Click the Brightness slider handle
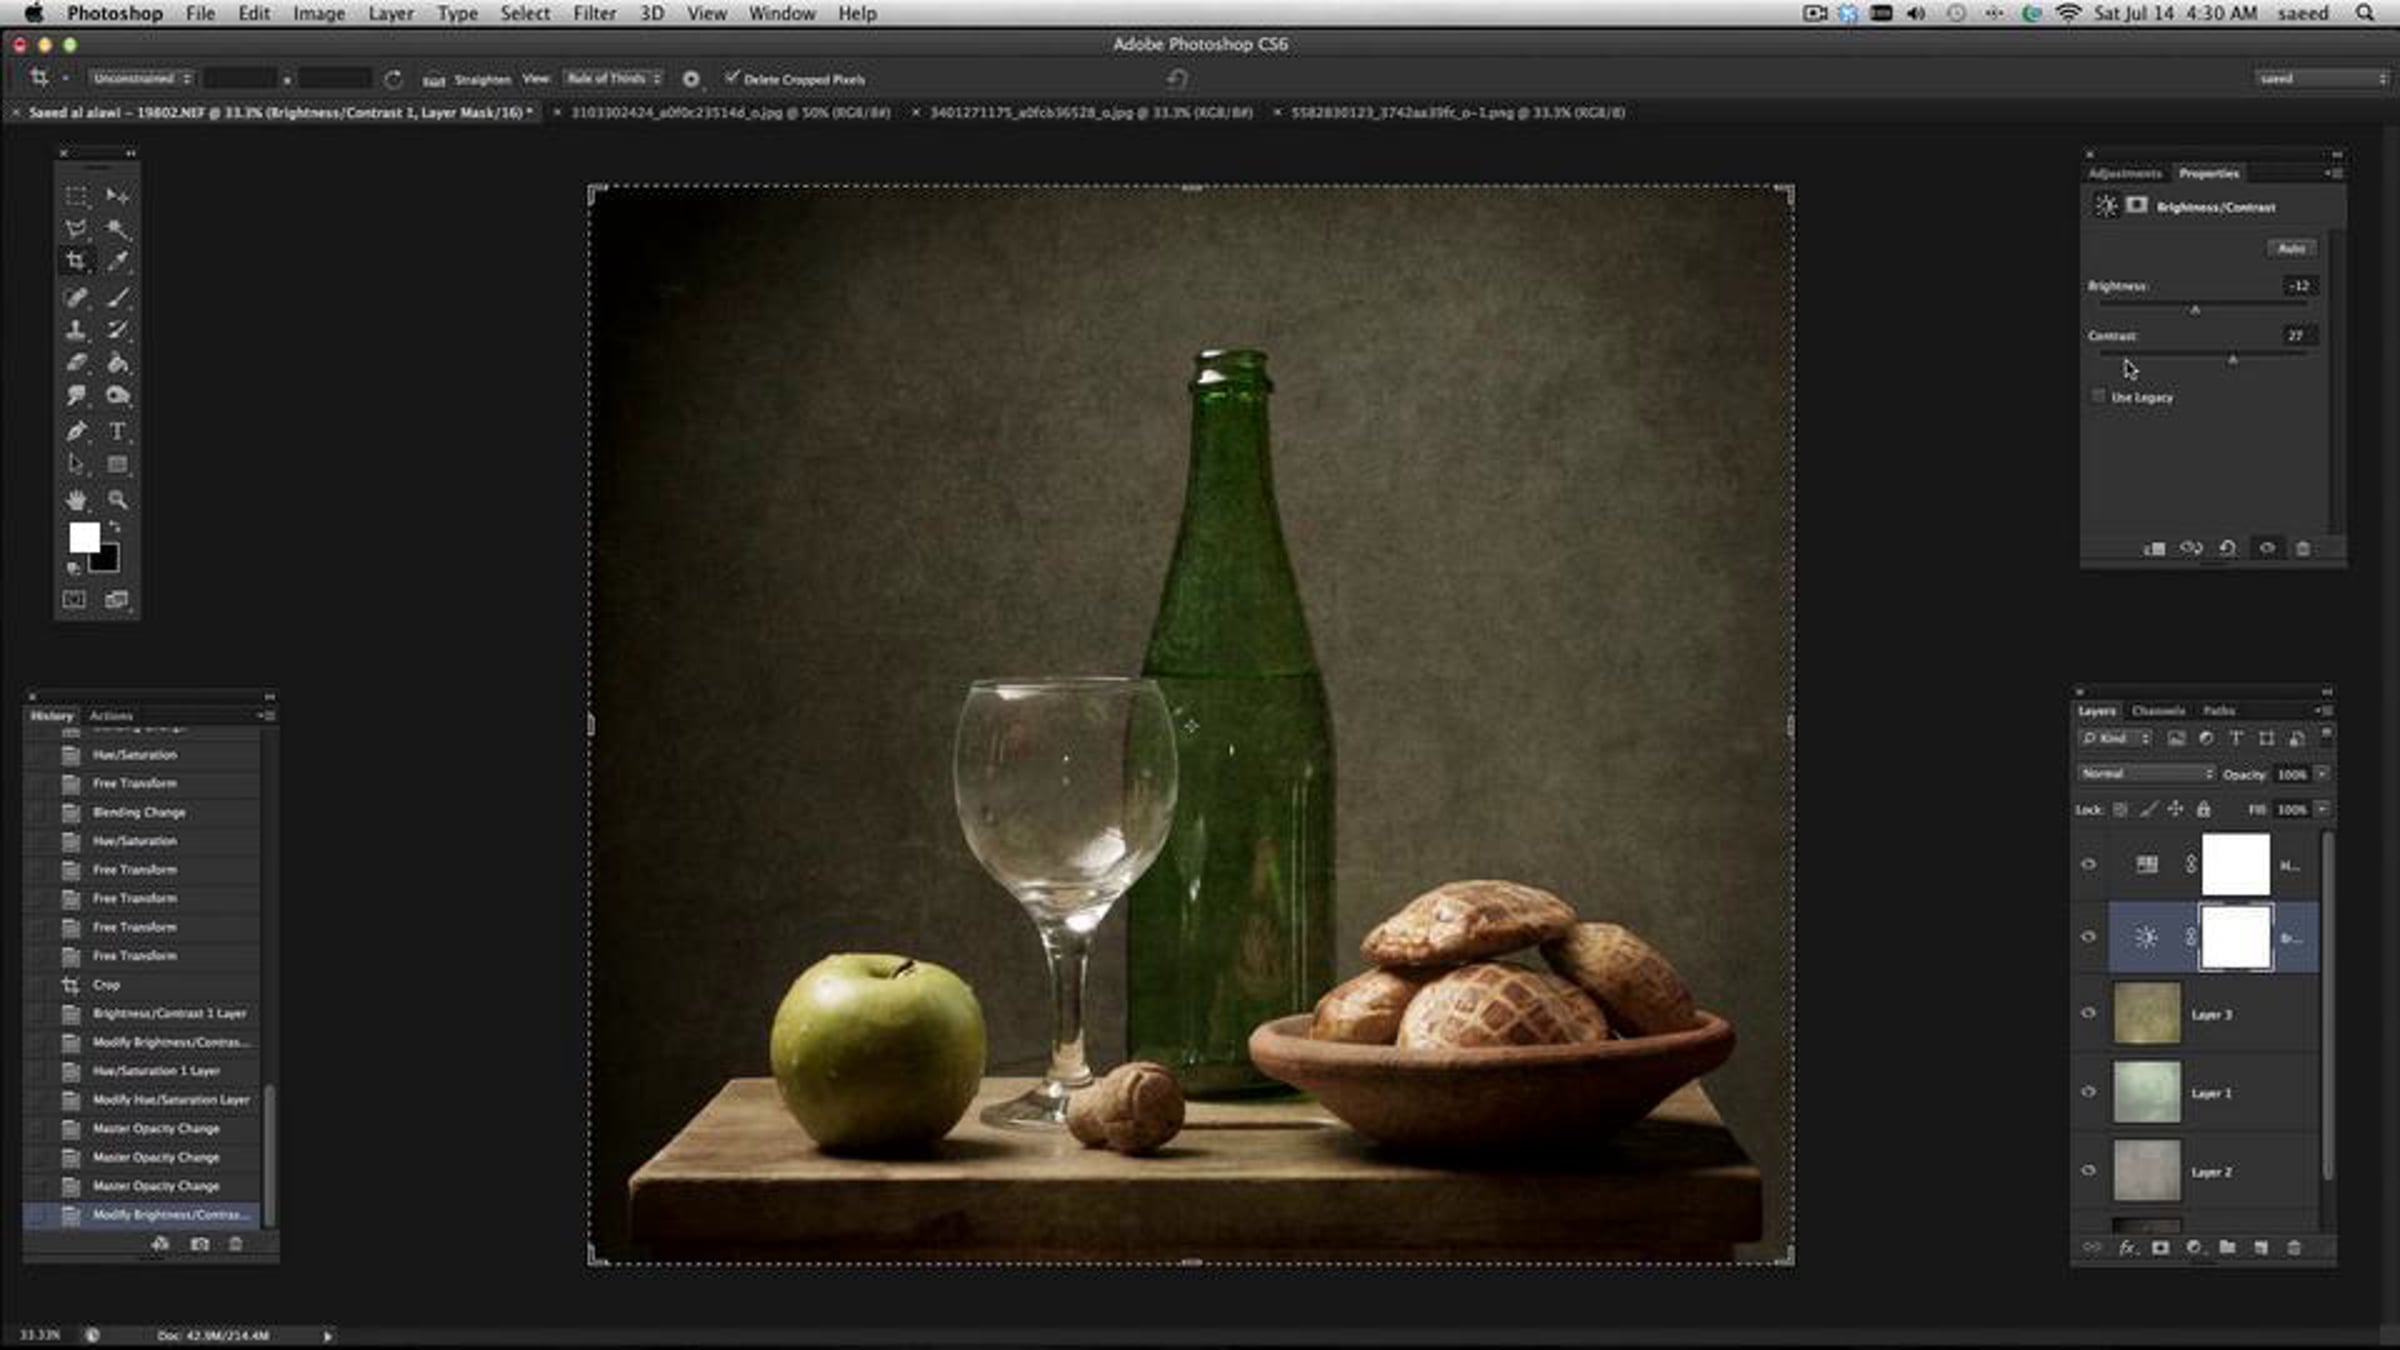 click(2195, 310)
